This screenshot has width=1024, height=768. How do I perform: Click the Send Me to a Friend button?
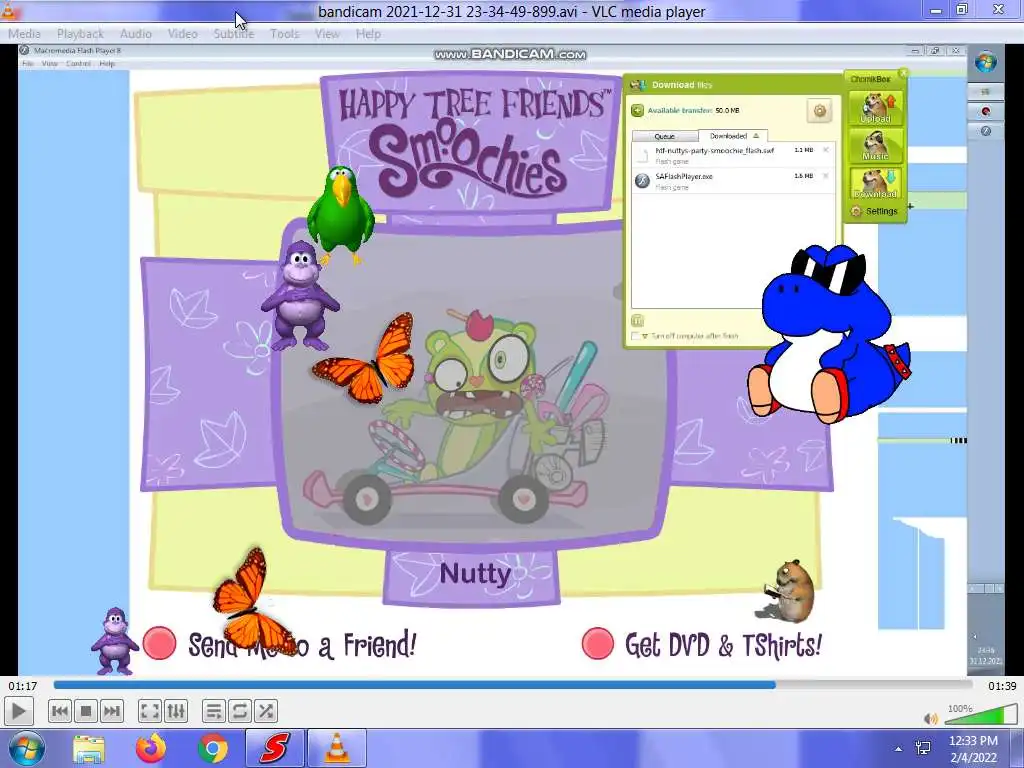[x=280, y=644]
